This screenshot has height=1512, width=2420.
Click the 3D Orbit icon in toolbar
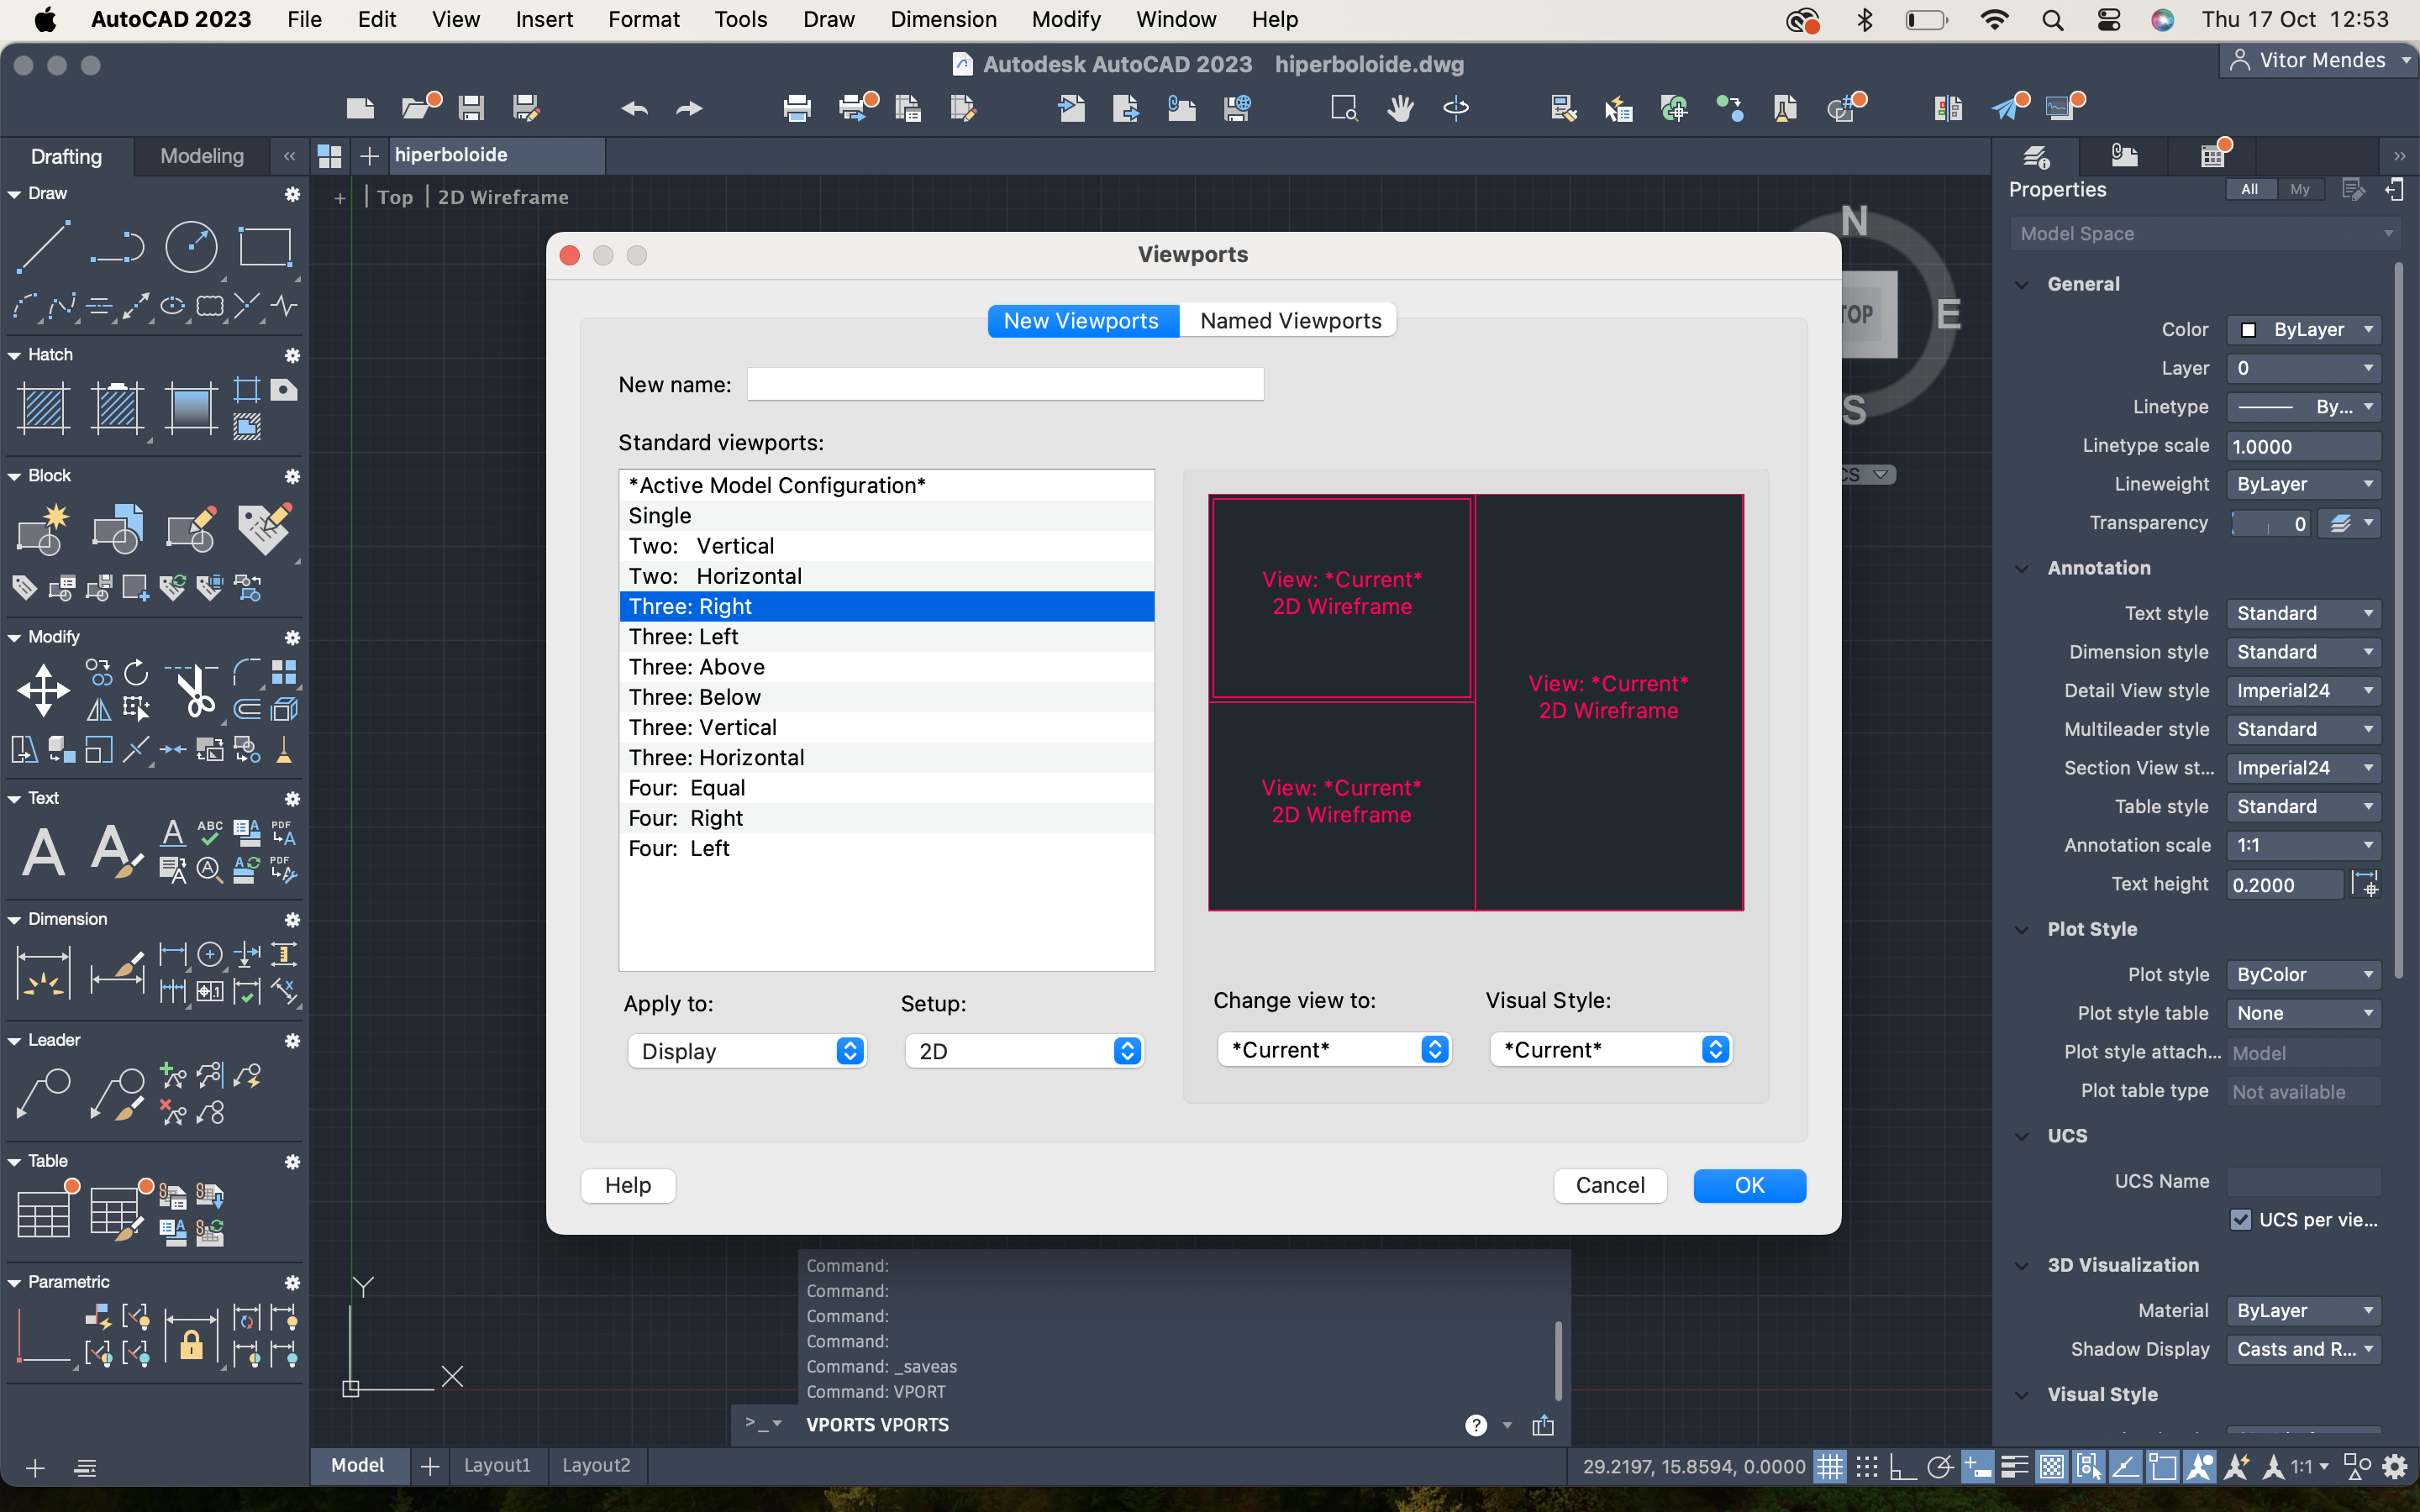point(1456,107)
